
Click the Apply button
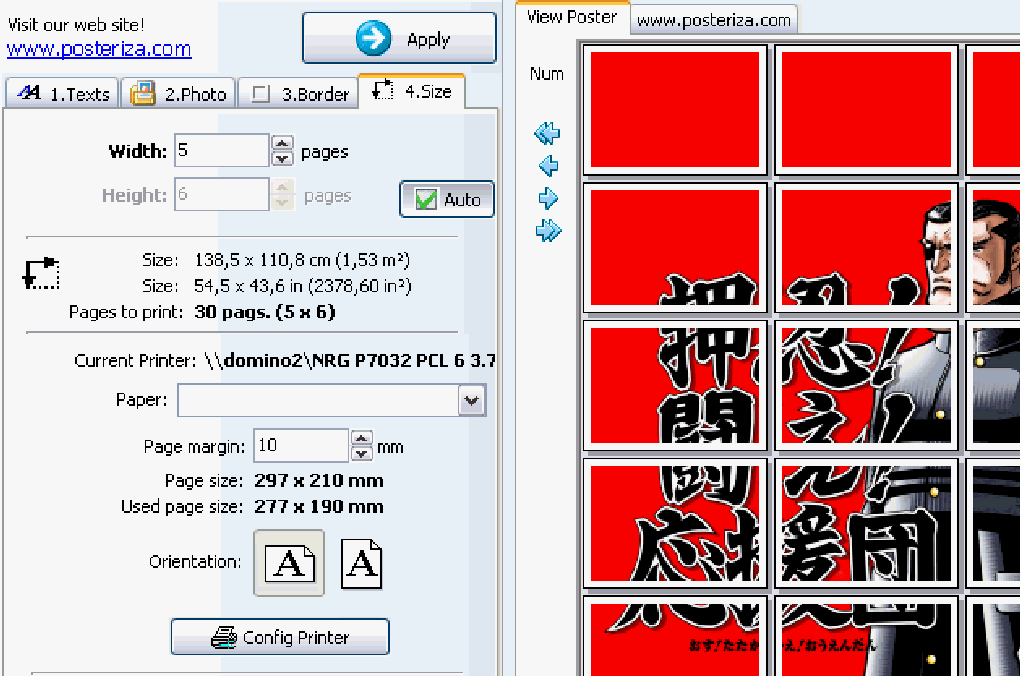(x=399, y=38)
